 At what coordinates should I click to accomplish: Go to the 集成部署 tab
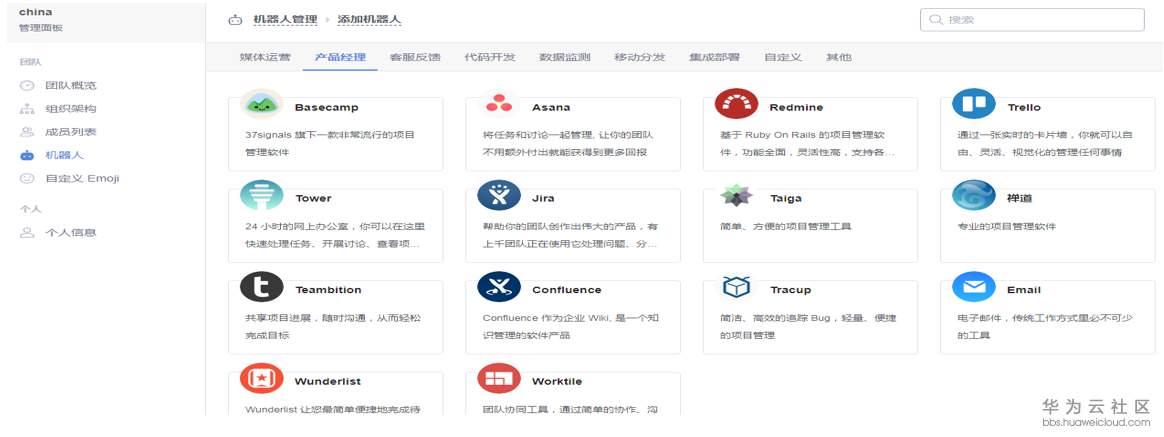(715, 57)
